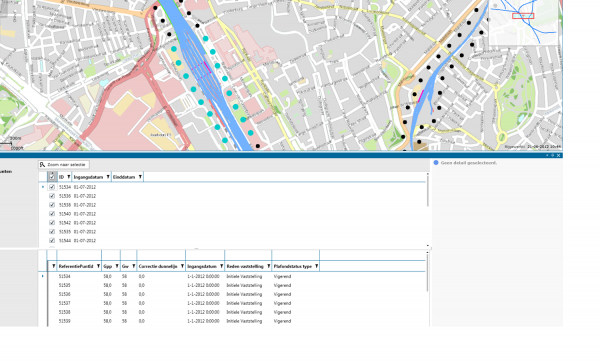600x363 pixels.
Task: Sort by the ID column header
Action: 61,177
